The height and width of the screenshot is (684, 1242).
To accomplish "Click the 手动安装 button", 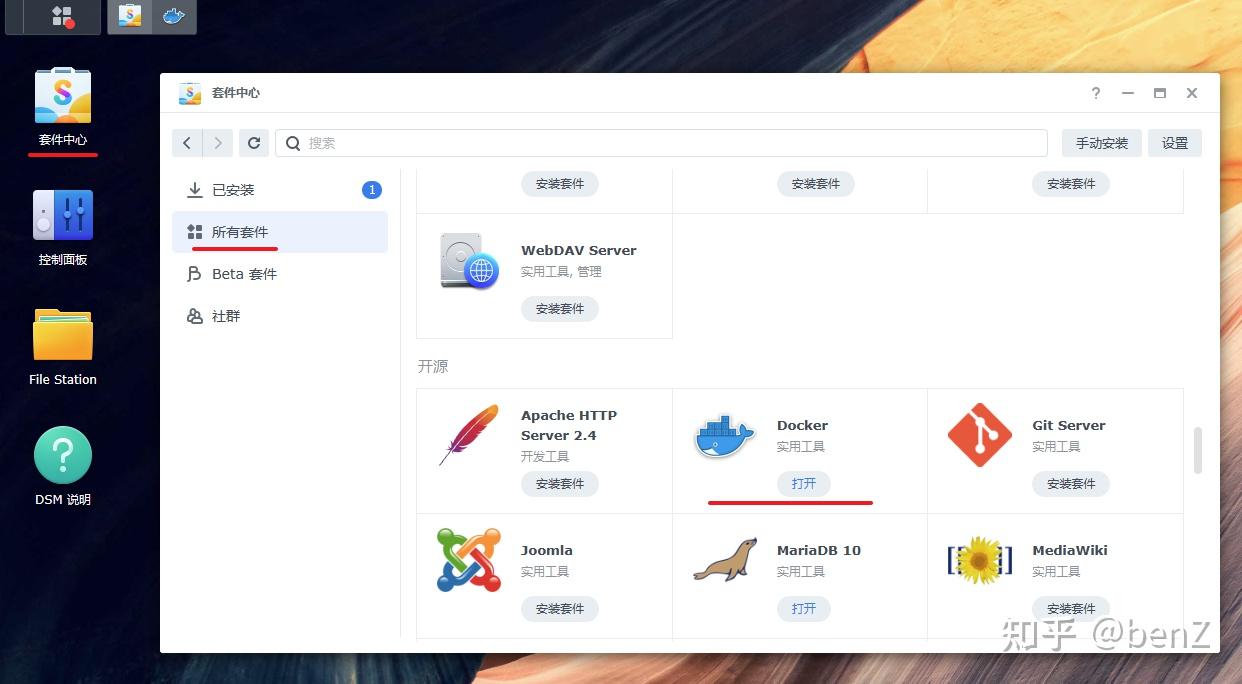I will (1101, 142).
